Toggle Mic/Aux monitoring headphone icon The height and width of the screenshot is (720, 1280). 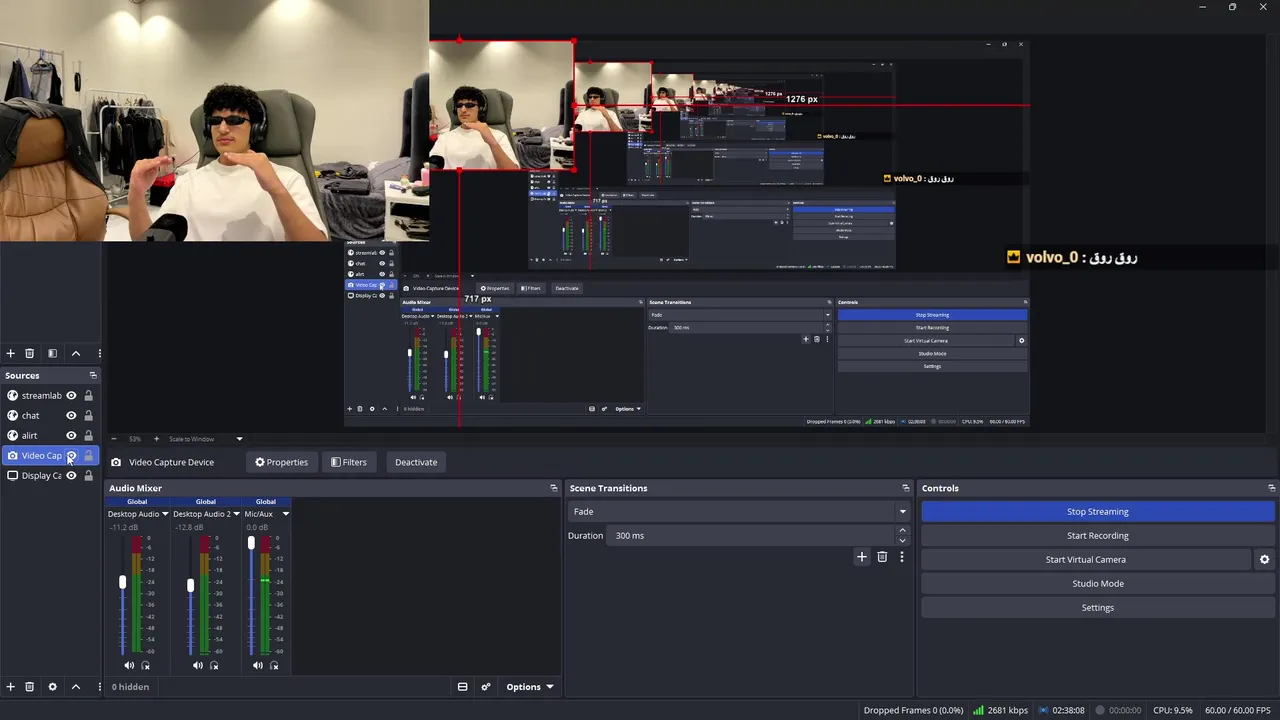(x=274, y=665)
